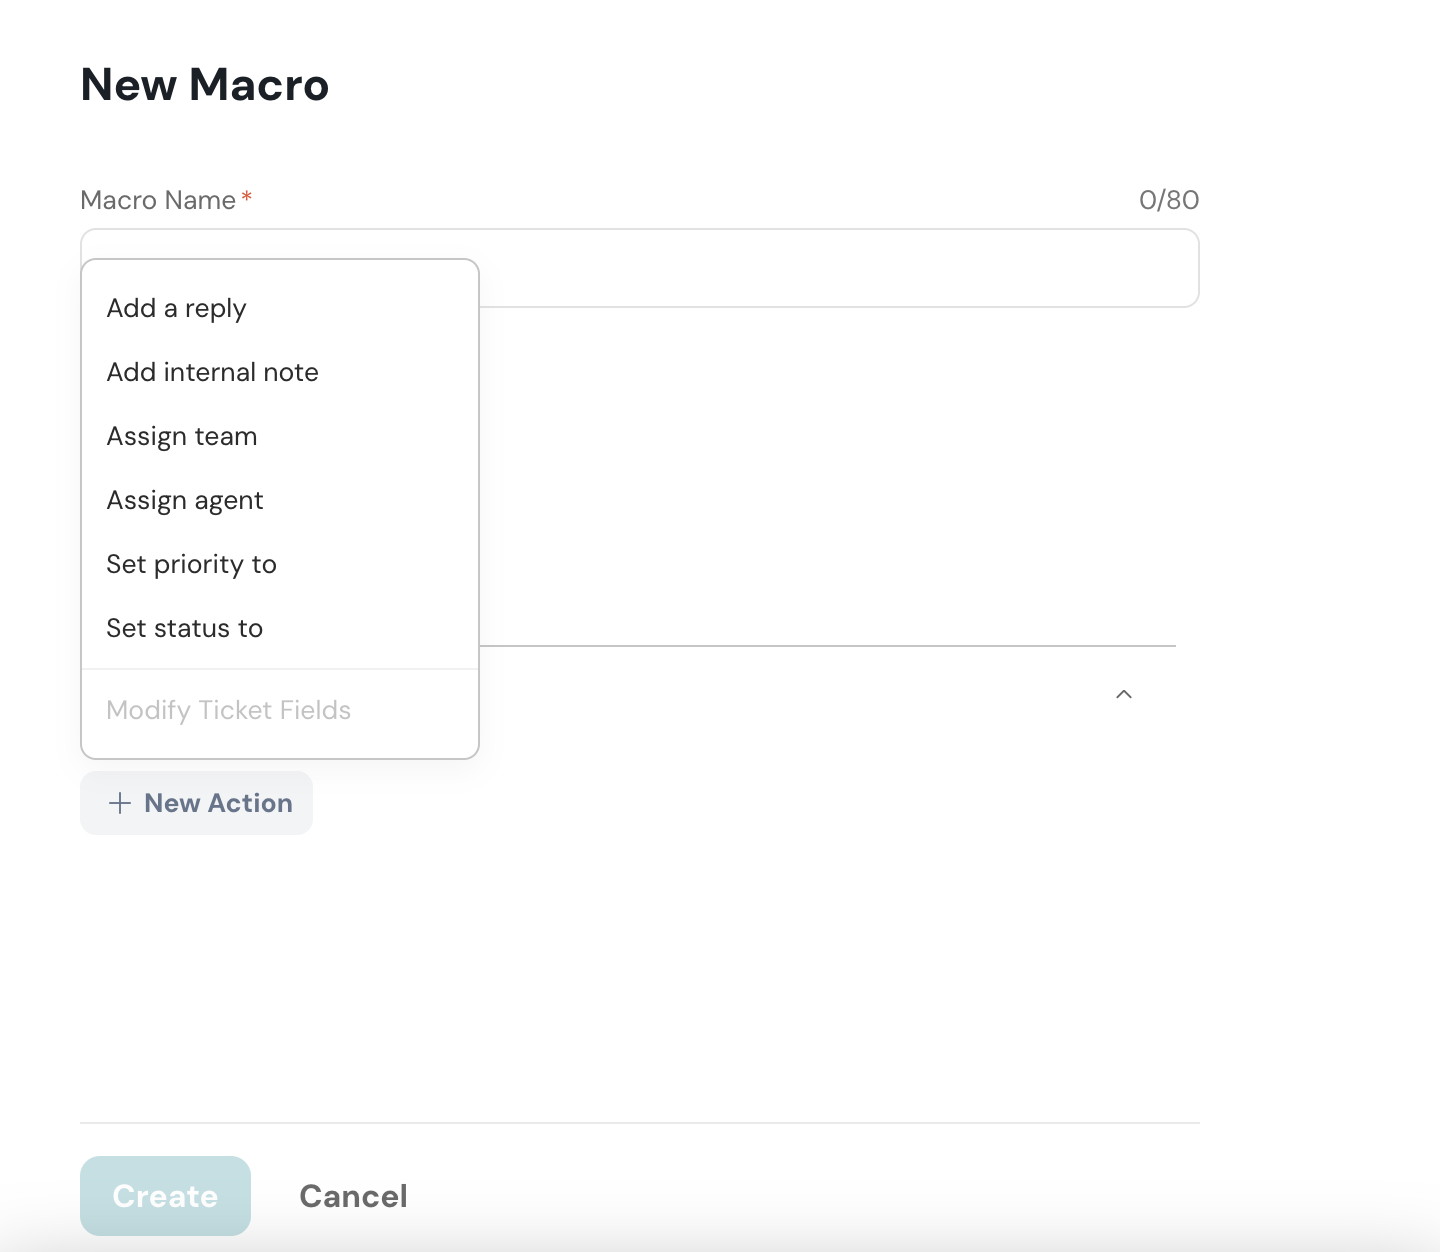Click the 'Modify Ticket Fields' section header
The width and height of the screenshot is (1440, 1252).
(x=228, y=710)
